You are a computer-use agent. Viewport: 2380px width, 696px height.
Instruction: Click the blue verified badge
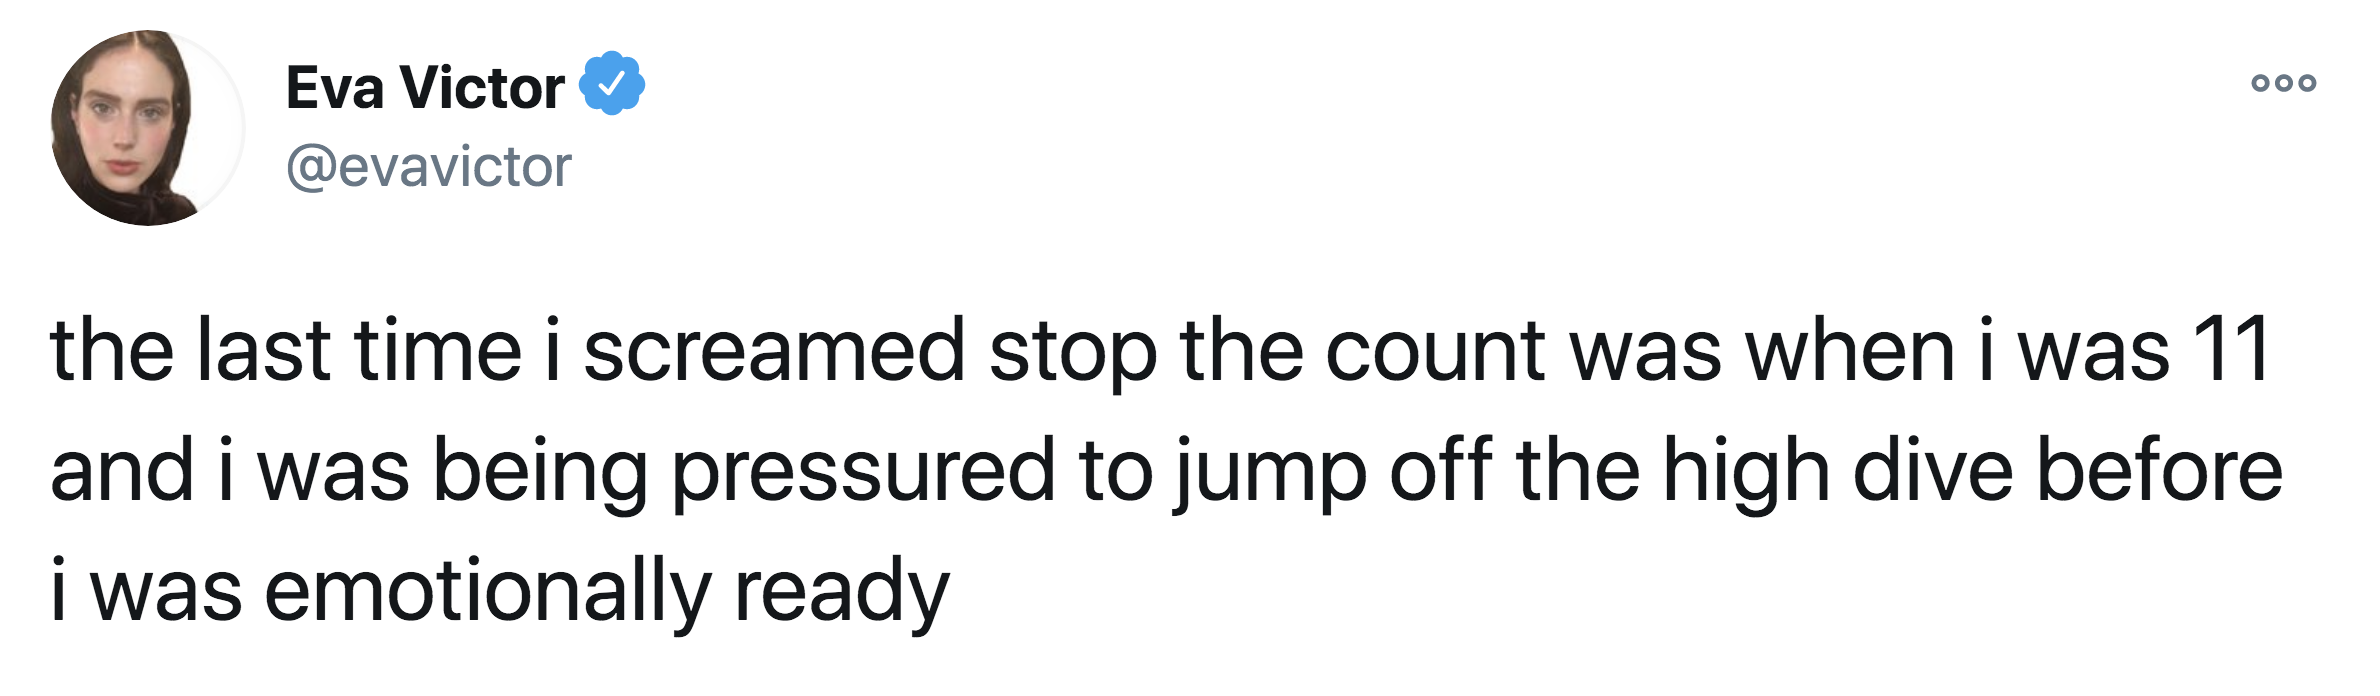tap(612, 84)
